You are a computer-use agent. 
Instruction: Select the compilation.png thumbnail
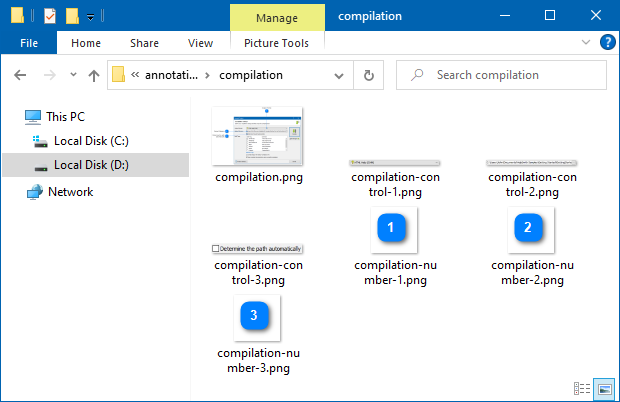[x=257, y=136]
